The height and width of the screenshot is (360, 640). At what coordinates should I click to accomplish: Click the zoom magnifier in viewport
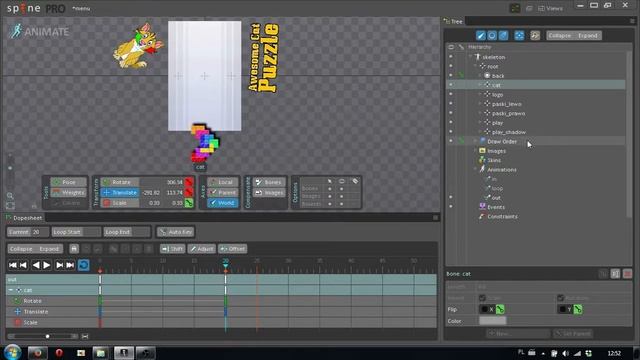click(x=10, y=196)
